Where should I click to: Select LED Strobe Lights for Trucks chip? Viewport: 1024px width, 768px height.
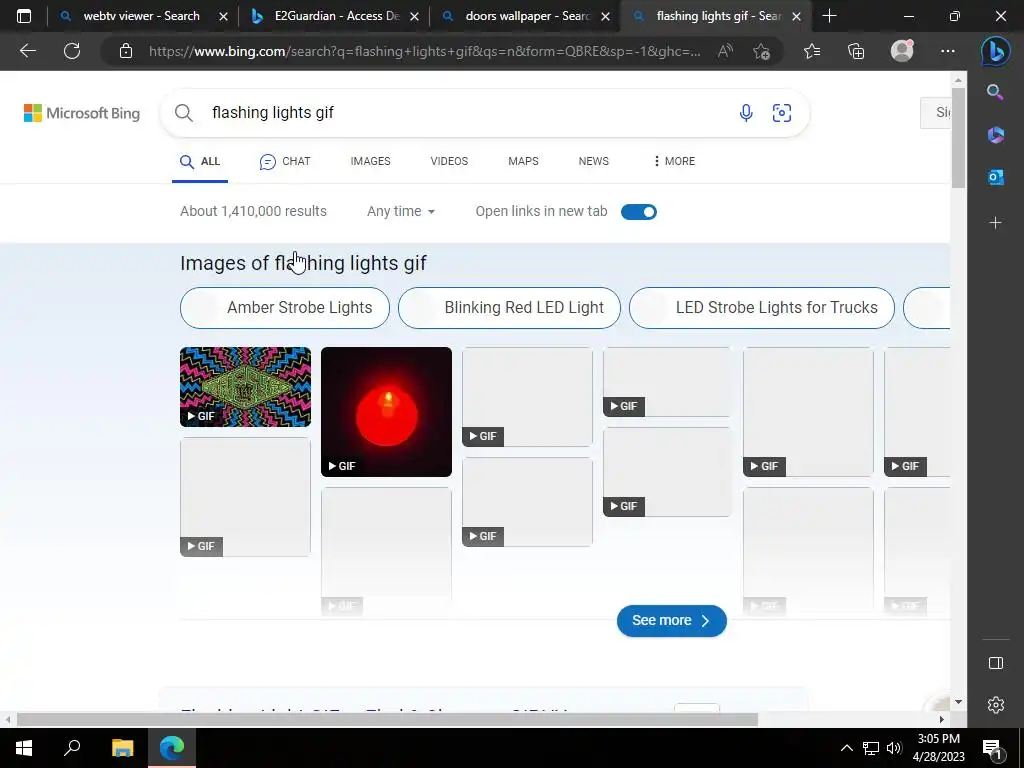pyautogui.click(x=761, y=308)
